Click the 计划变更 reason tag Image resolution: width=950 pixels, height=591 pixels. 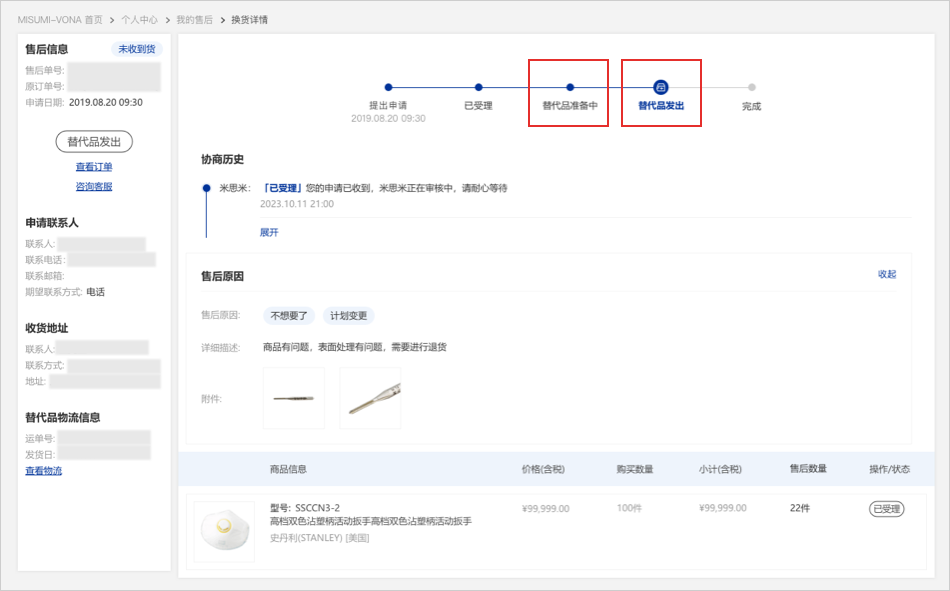[349, 316]
